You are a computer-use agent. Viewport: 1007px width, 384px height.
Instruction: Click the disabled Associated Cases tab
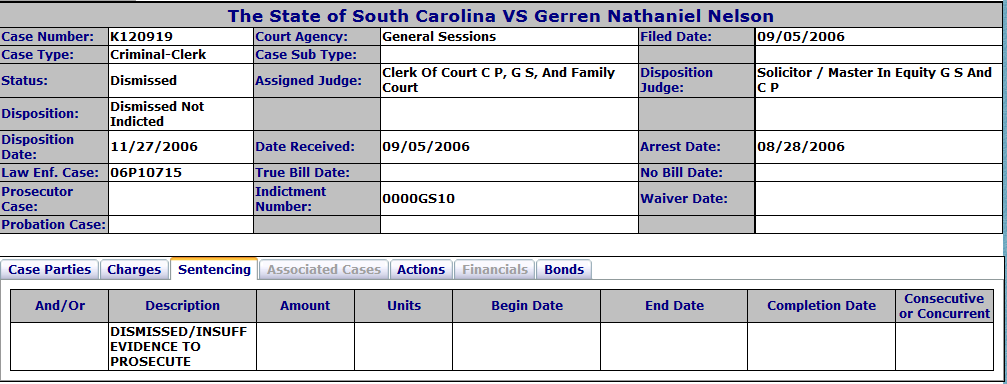click(x=324, y=270)
